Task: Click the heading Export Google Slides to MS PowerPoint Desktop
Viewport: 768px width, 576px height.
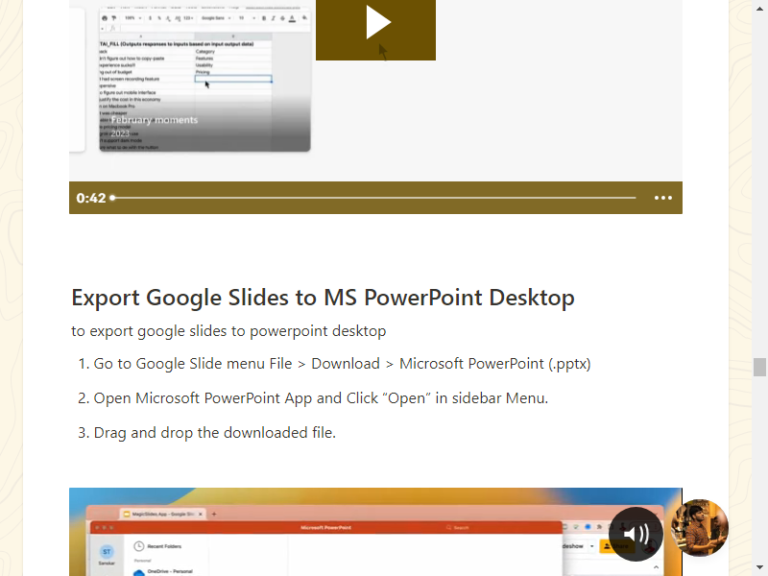Action: [x=323, y=297]
